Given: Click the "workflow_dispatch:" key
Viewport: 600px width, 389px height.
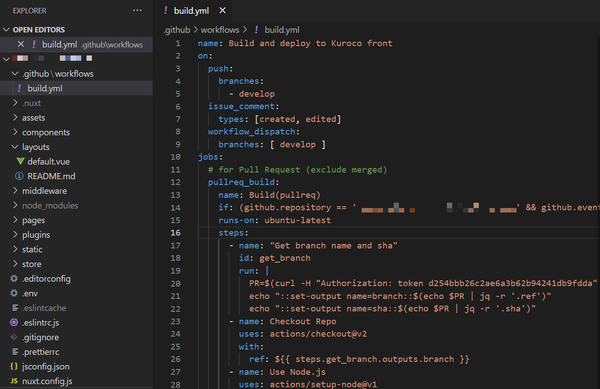Looking at the screenshot, I should click(254, 132).
